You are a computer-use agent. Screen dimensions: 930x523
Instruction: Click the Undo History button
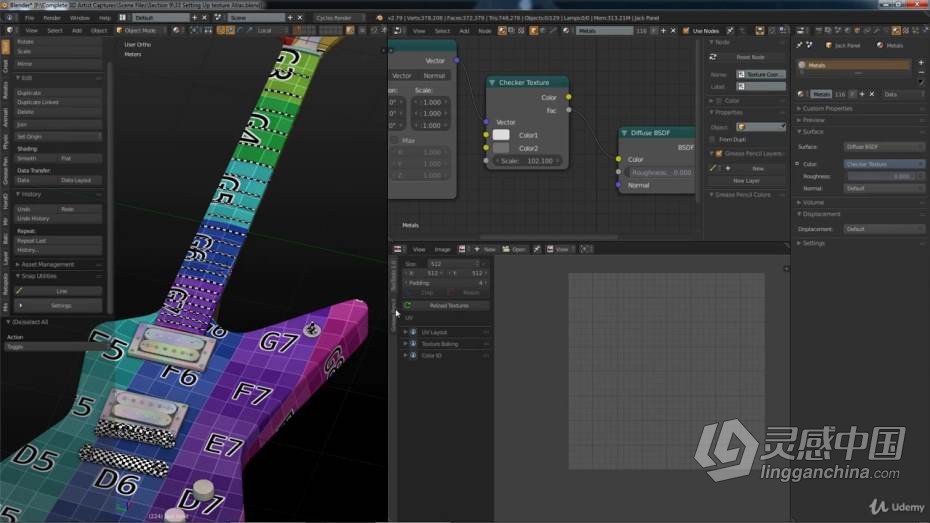[58, 219]
